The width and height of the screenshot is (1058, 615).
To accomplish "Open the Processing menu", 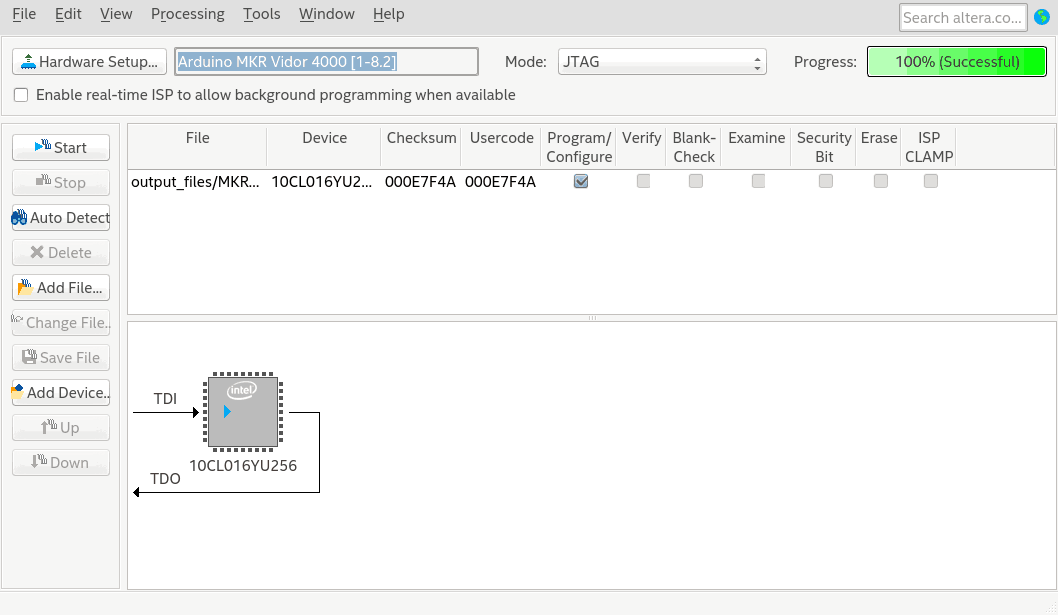I will pyautogui.click(x=188, y=14).
